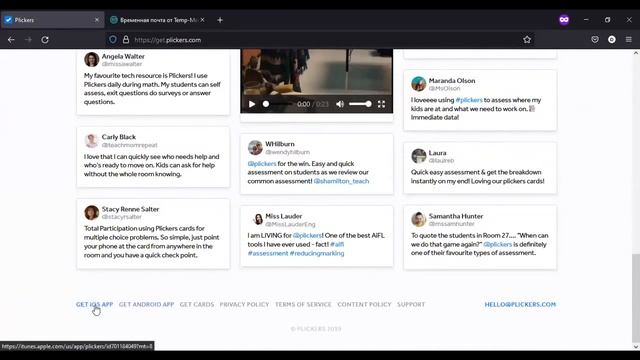The width and height of the screenshot is (640, 360).
Task: Click @plickers mention in Samantha Hunter's tweet
Action: pyautogui.click(x=498, y=244)
